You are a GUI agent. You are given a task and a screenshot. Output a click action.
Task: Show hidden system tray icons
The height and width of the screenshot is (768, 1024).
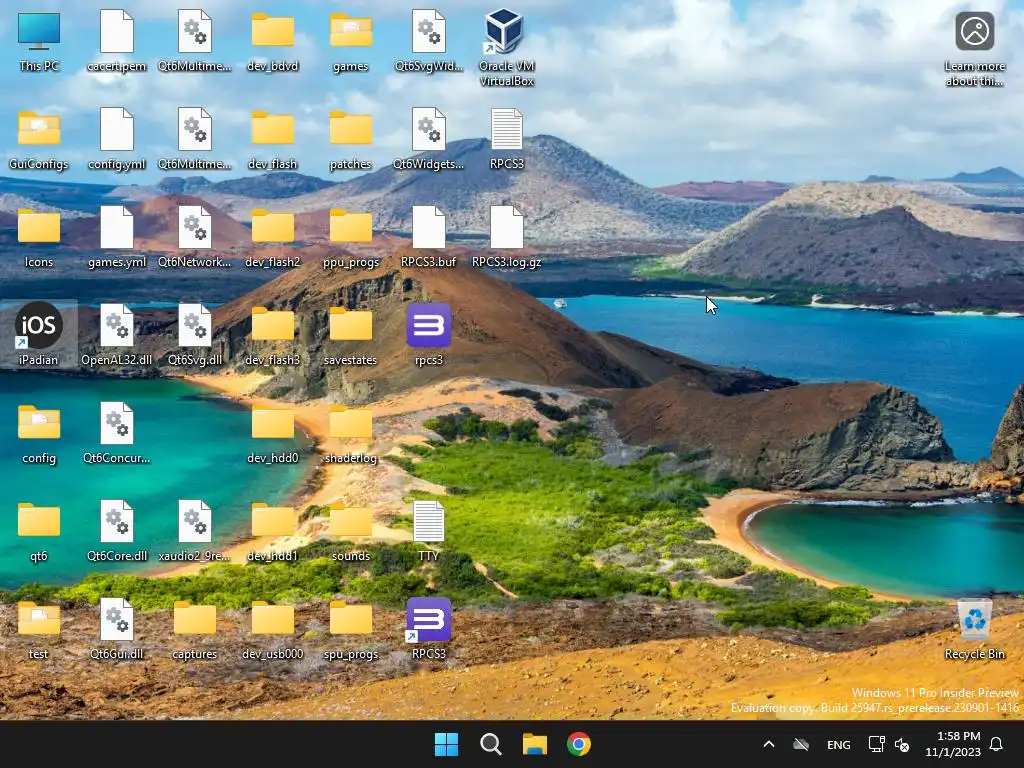pos(769,744)
